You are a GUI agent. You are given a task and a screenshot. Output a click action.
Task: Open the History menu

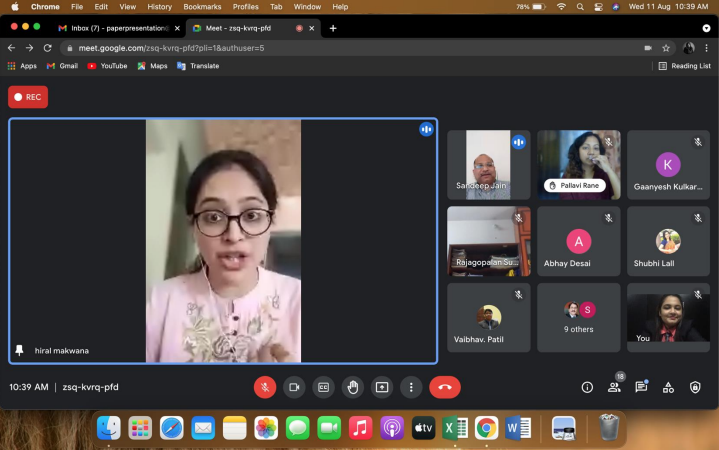160,7
